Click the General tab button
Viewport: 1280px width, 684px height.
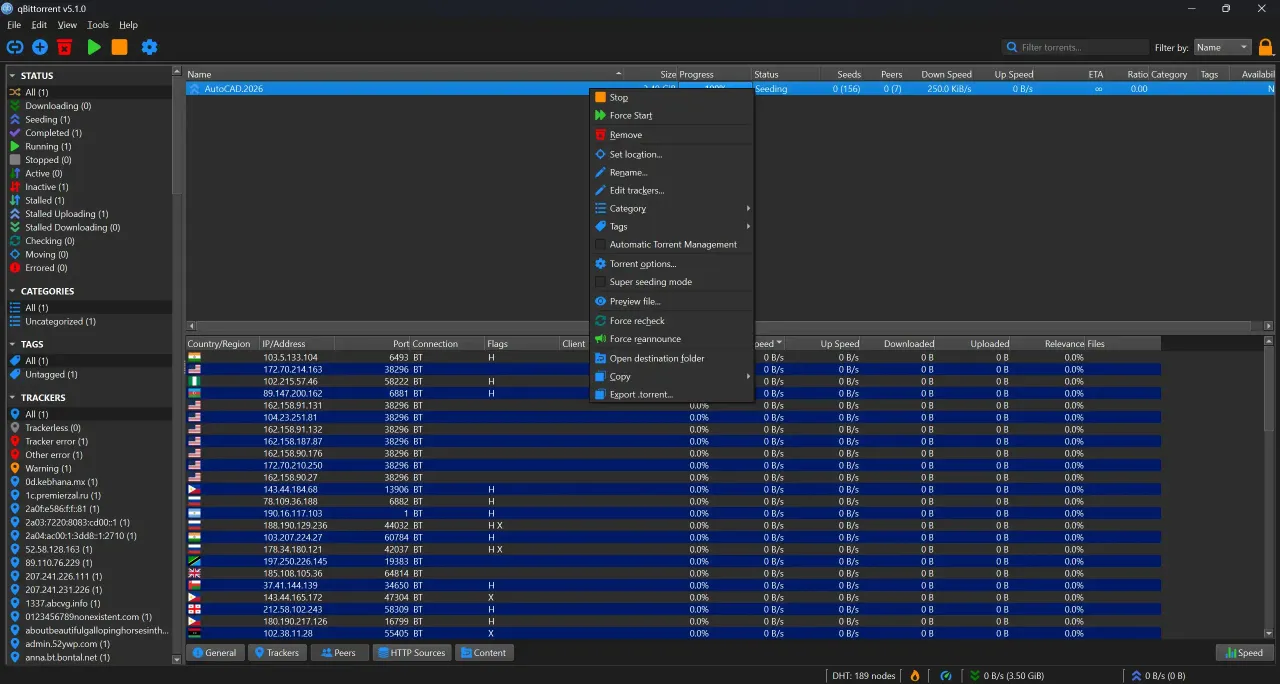214,653
